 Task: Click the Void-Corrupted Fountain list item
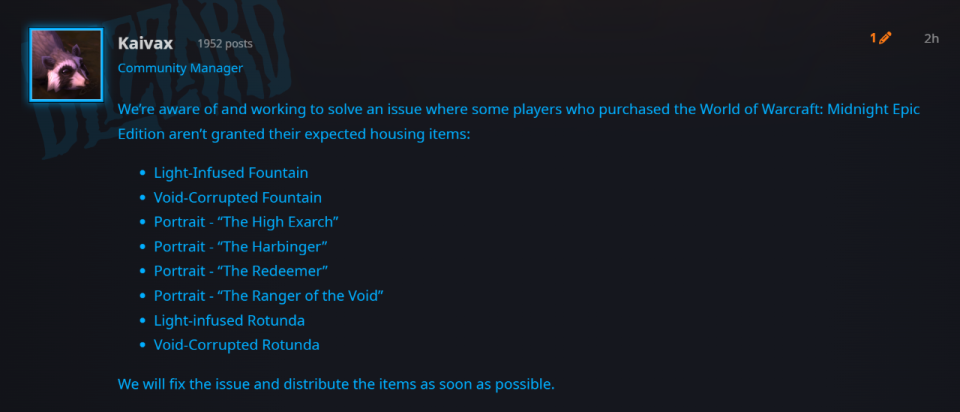click(x=237, y=198)
